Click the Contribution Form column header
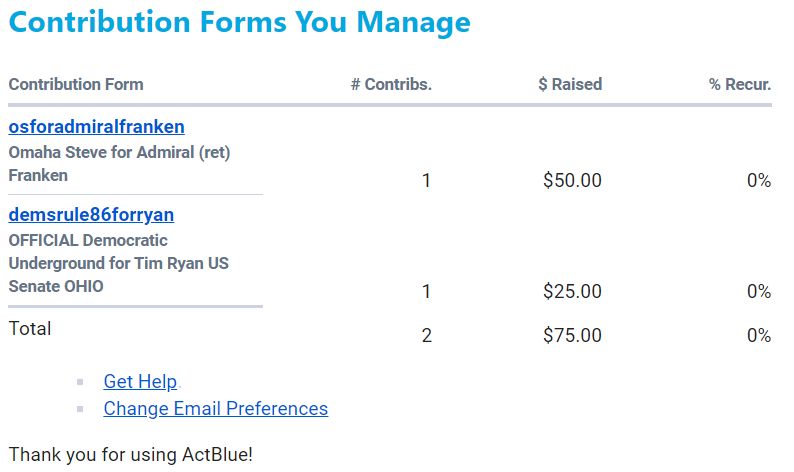 (76, 84)
